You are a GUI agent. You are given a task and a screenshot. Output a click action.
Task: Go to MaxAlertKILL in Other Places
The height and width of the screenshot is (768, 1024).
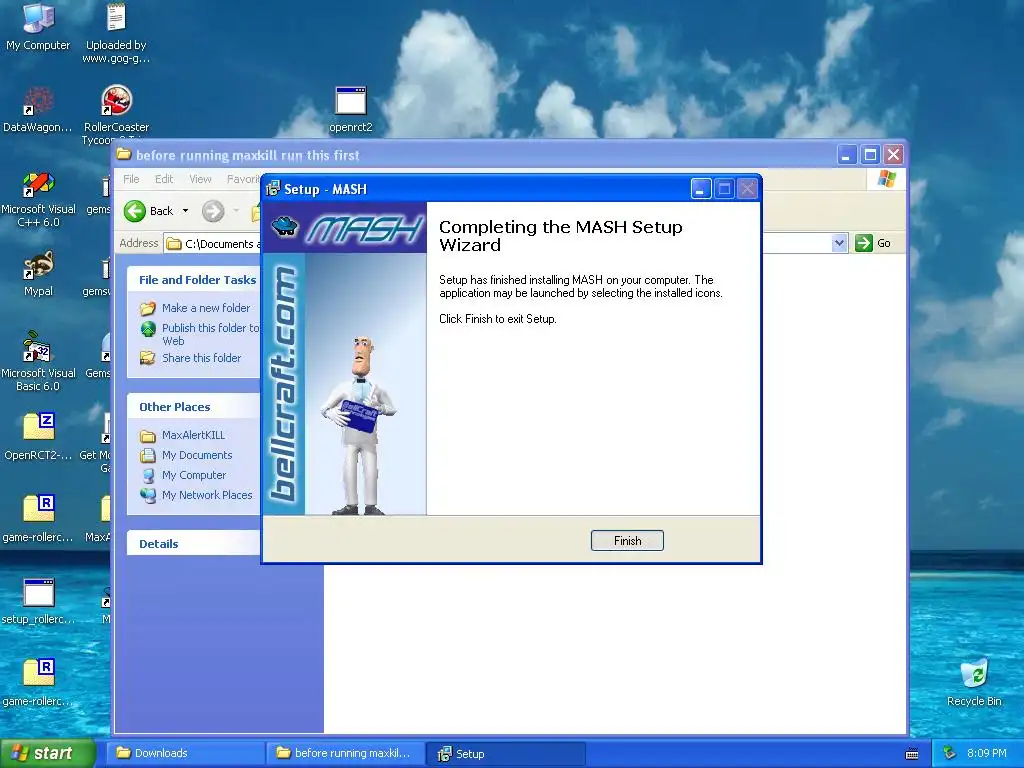click(193, 435)
